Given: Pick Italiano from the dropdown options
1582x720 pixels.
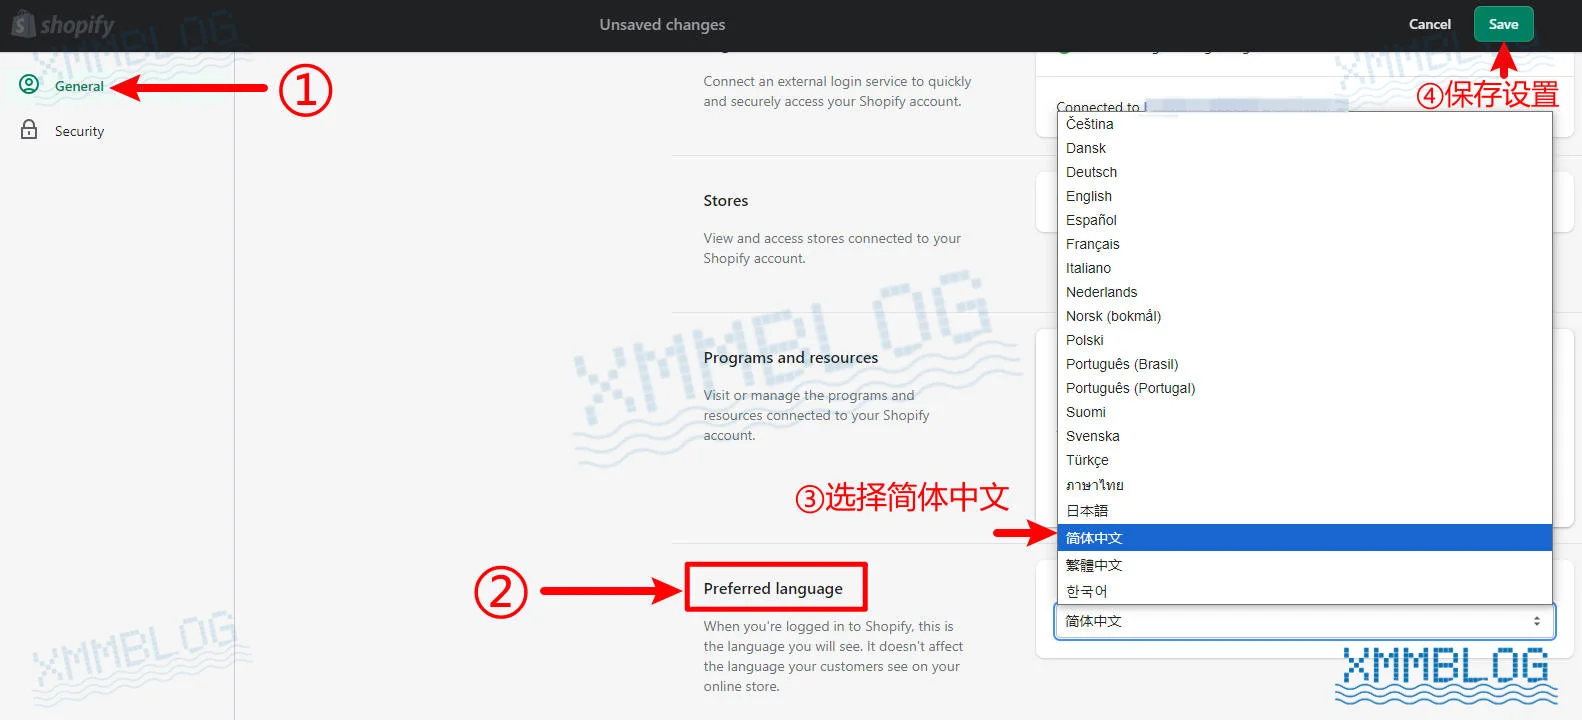Looking at the screenshot, I should point(1304,268).
